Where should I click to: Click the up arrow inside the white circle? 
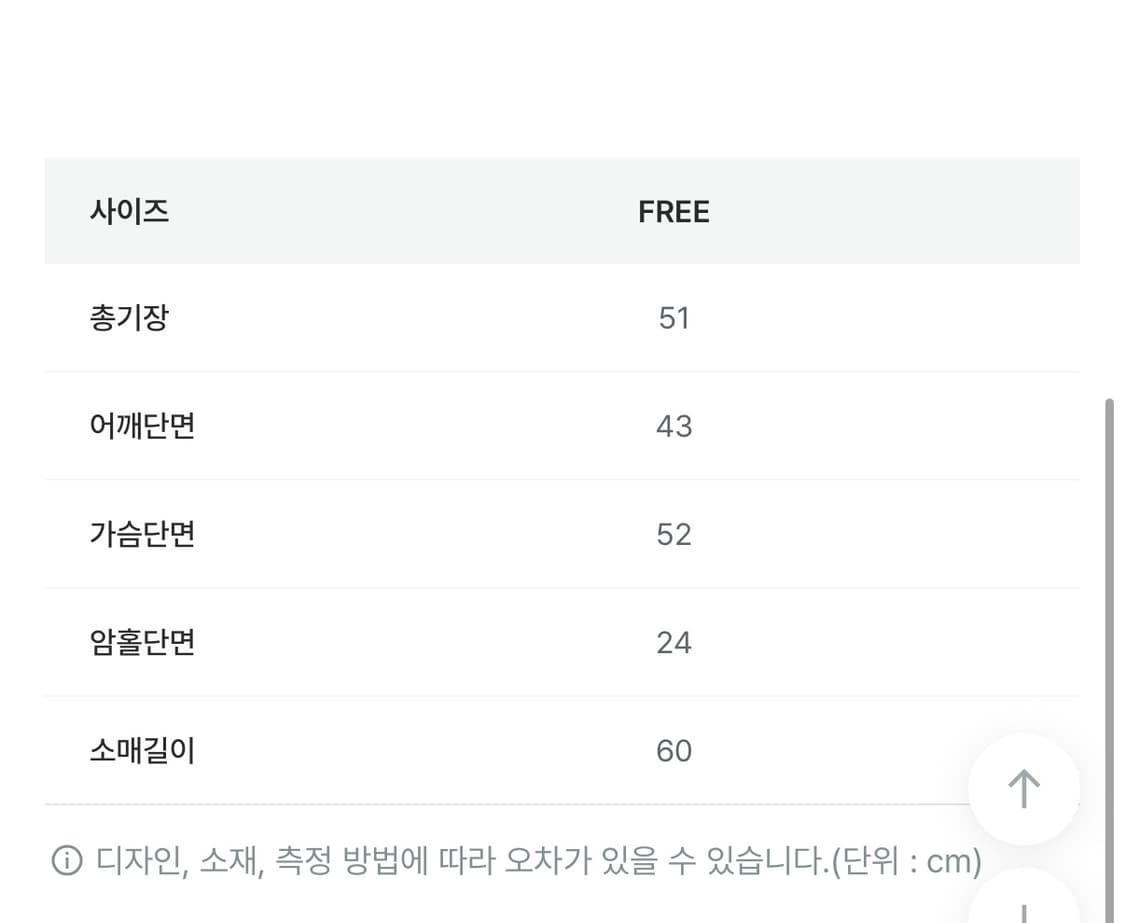[1024, 787]
